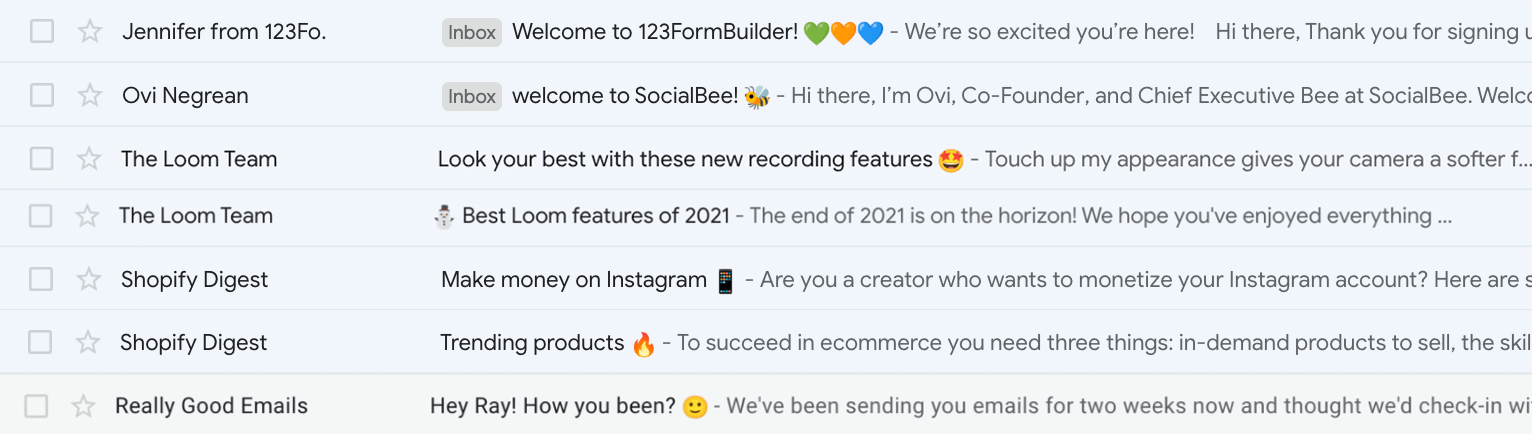Star the Jennifer from 123Fo. email
This screenshot has height=434, width=1532.
click(90, 32)
